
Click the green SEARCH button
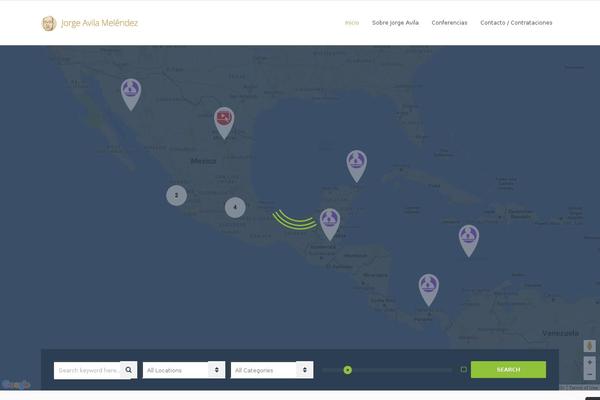point(508,369)
